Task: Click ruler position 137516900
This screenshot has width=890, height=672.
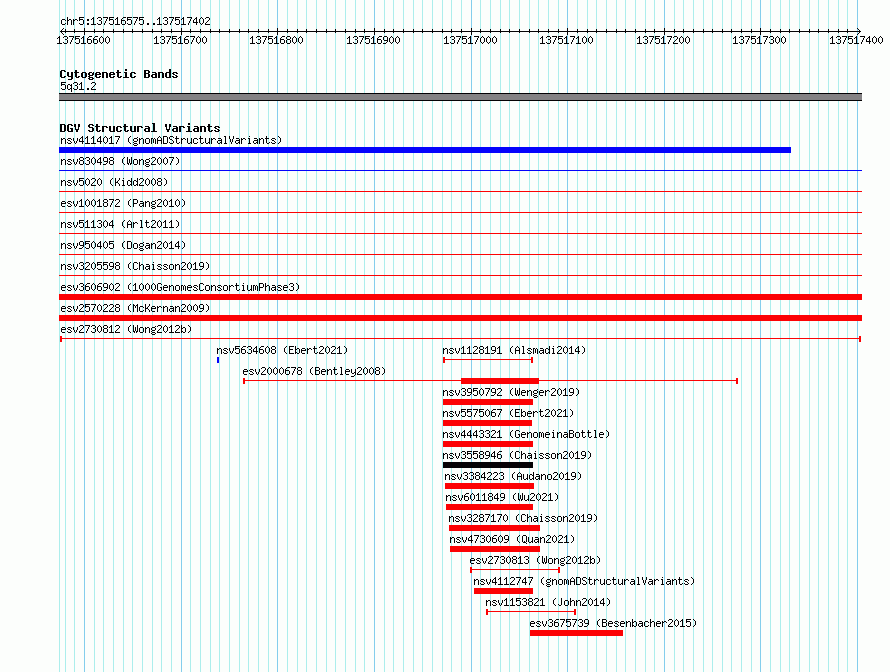Action: pyautogui.click(x=373, y=40)
